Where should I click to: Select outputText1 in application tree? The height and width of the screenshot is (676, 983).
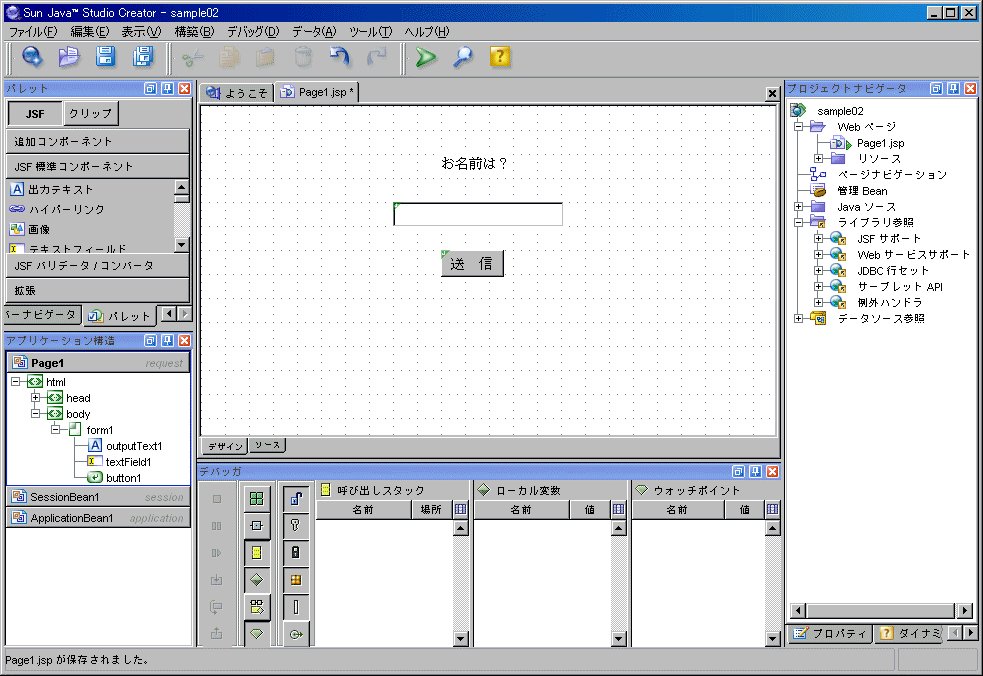pyautogui.click(x=134, y=446)
